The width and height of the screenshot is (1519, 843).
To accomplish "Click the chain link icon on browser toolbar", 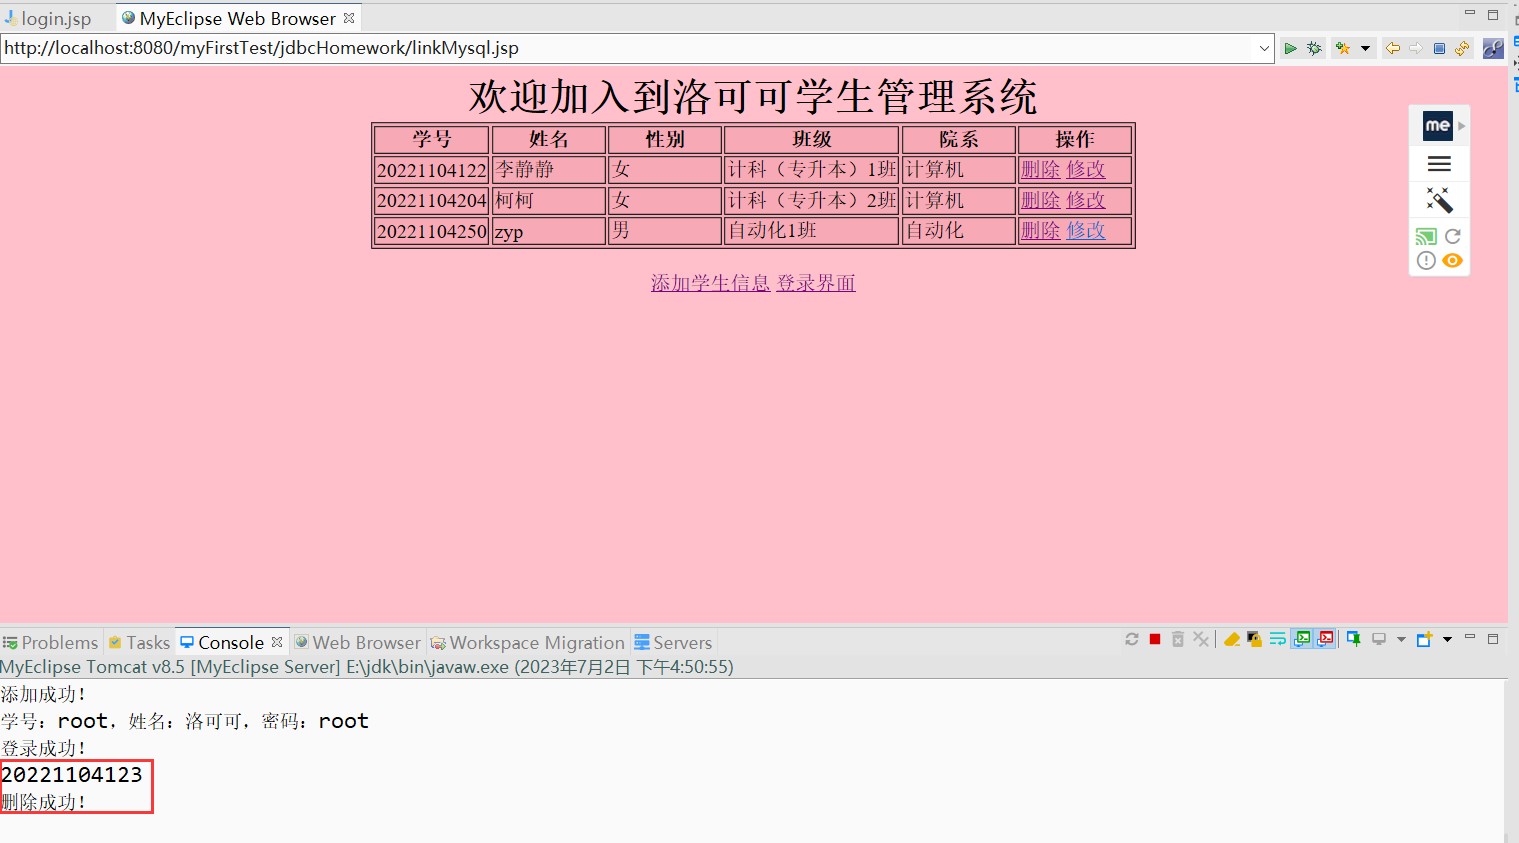I will click(1493, 48).
